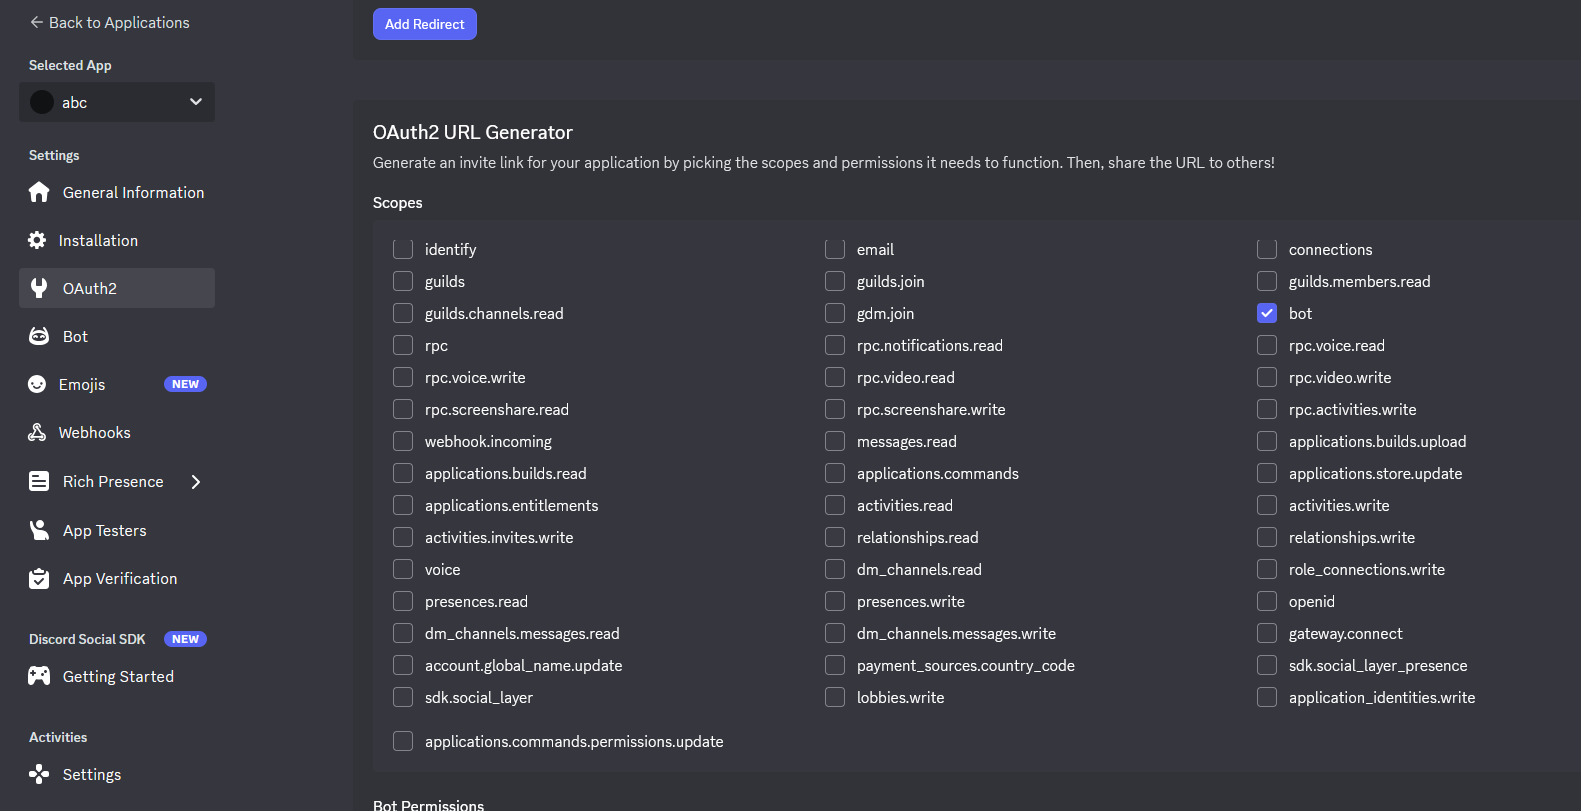1581x811 pixels.
Task: Click the Emojis smiley icon
Action: pos(37,384)
